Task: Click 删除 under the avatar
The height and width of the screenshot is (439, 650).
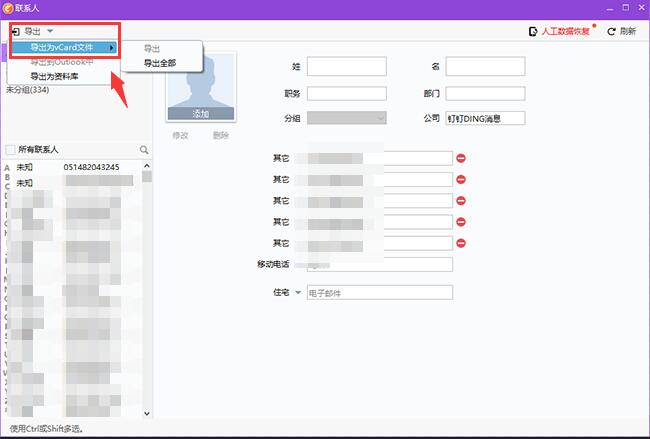Action: point(221,135)
